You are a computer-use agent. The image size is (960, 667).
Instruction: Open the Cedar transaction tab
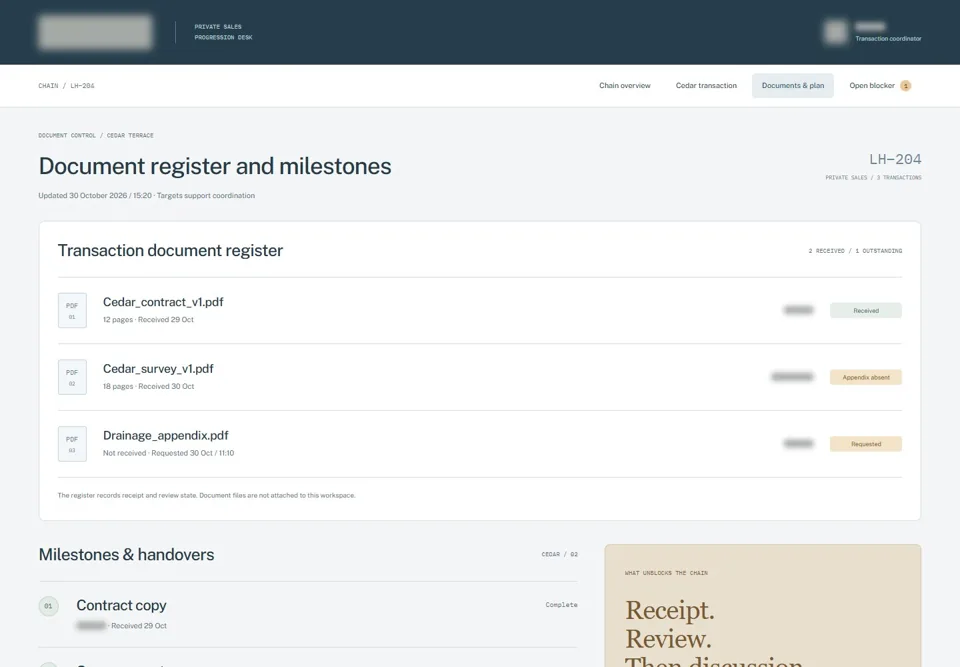(706, 86)
